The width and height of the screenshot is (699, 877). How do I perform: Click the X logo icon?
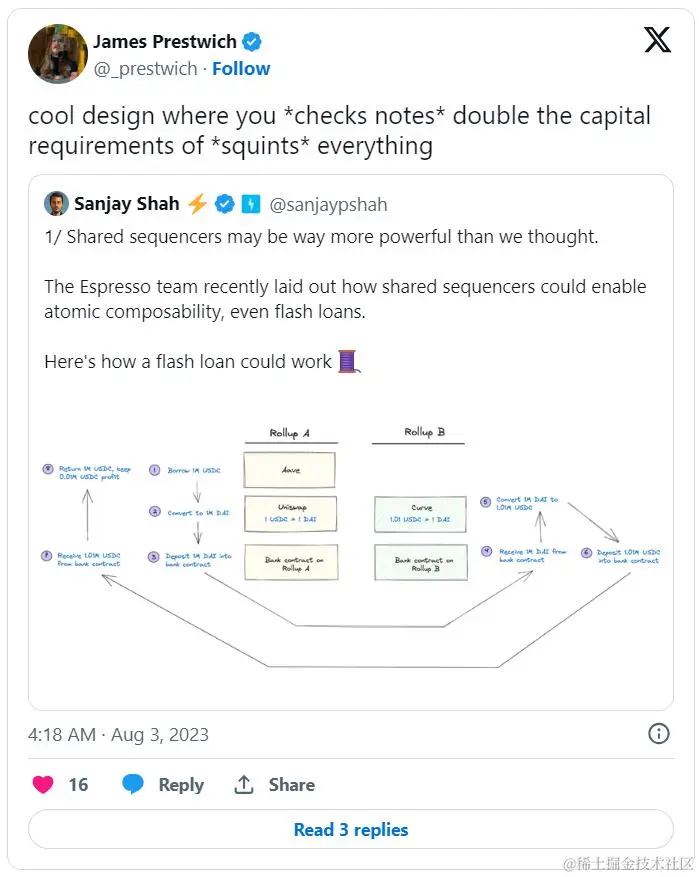(x=657, y=40)
